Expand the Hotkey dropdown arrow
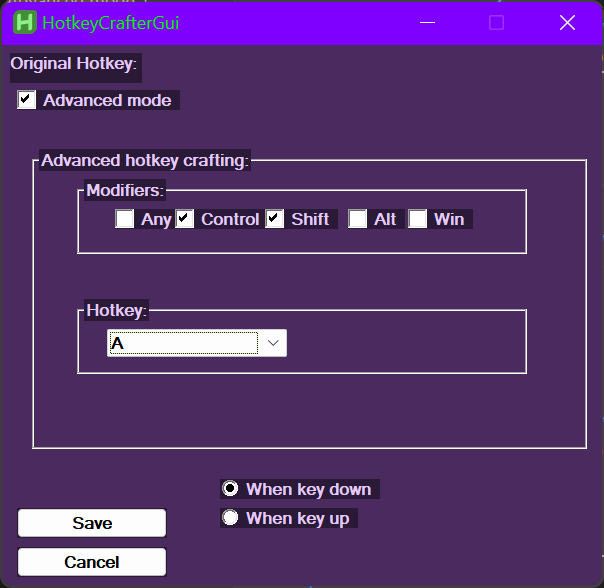Viewport: 604px width, 588px height. point(273,343)
